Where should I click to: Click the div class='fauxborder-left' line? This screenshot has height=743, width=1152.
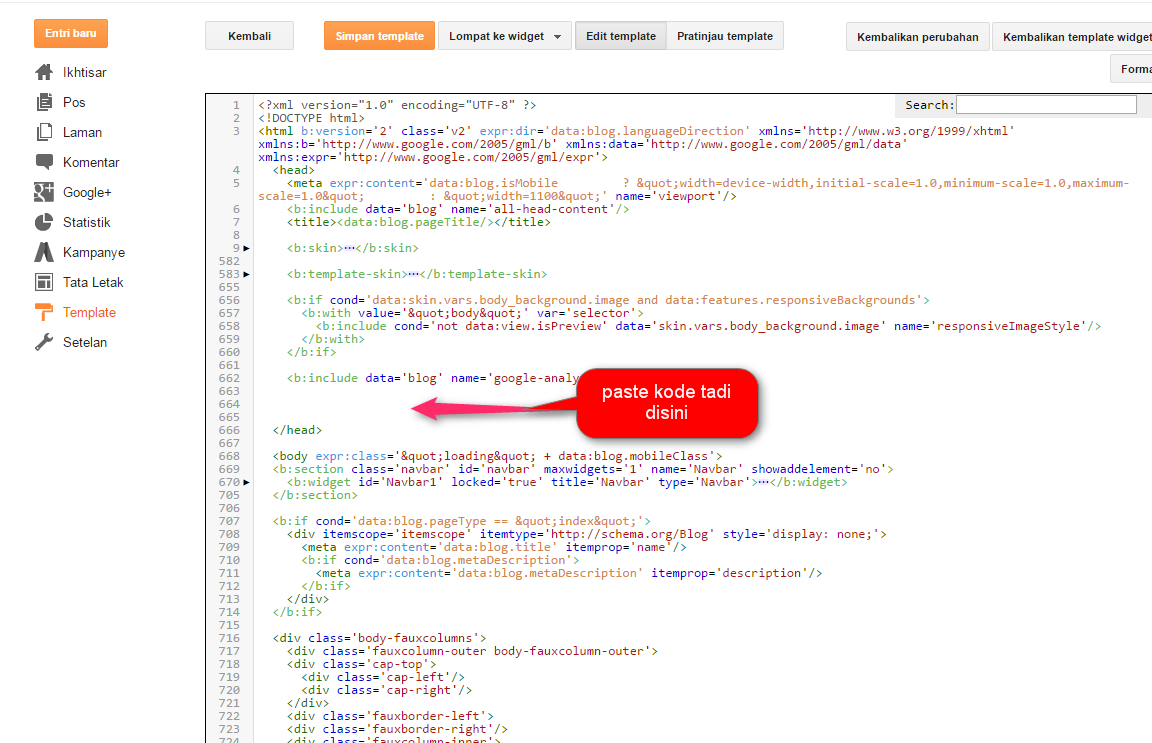390,716
